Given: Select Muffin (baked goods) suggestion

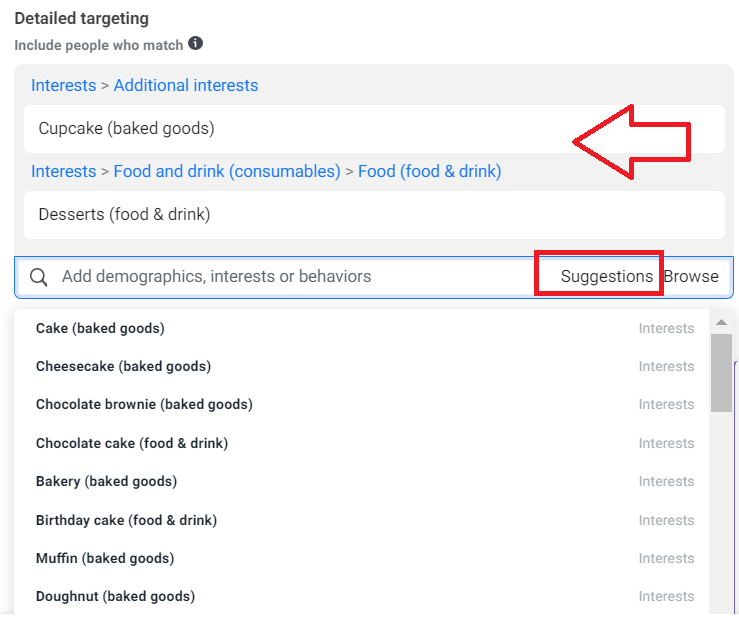Looking at the screenshot, I should pos(361,558).
